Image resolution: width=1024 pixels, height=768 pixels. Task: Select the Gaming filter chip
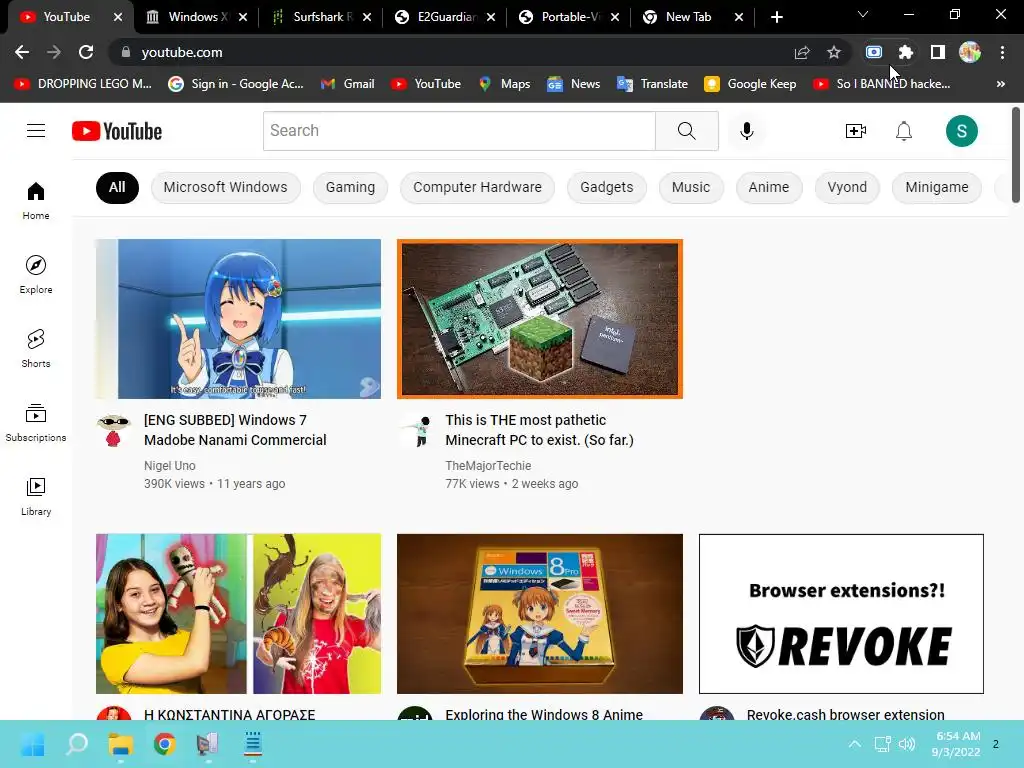[x=350, y=187]
